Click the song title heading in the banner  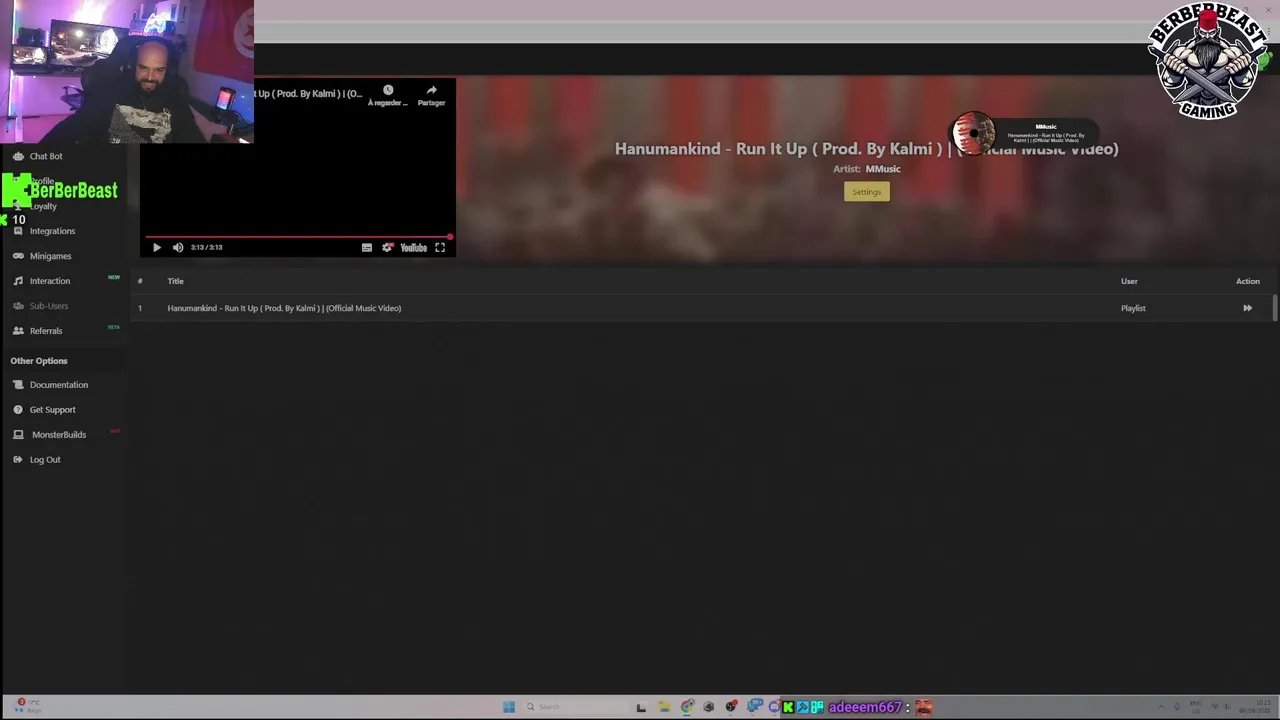866,149
